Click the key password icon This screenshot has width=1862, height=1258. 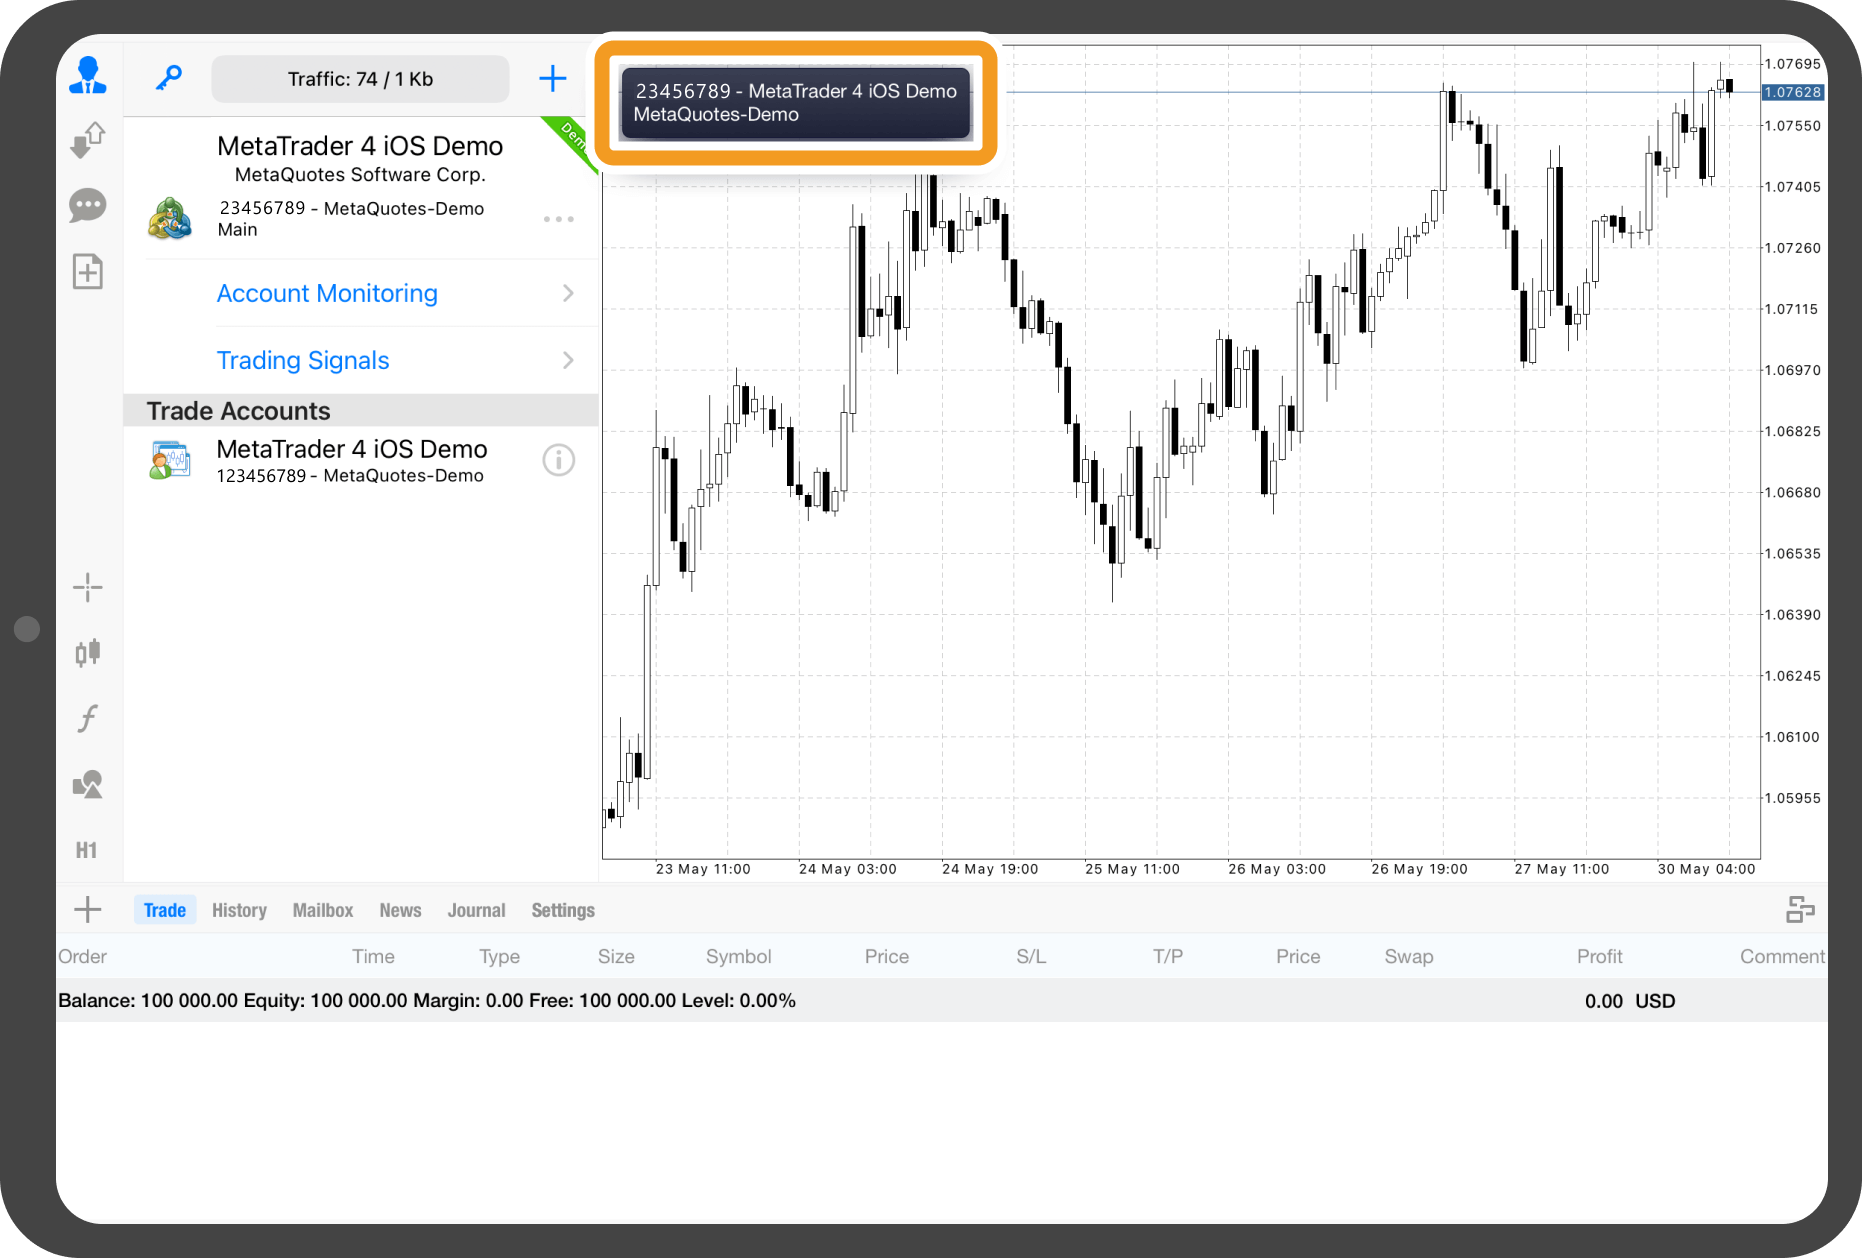point(168,78)
